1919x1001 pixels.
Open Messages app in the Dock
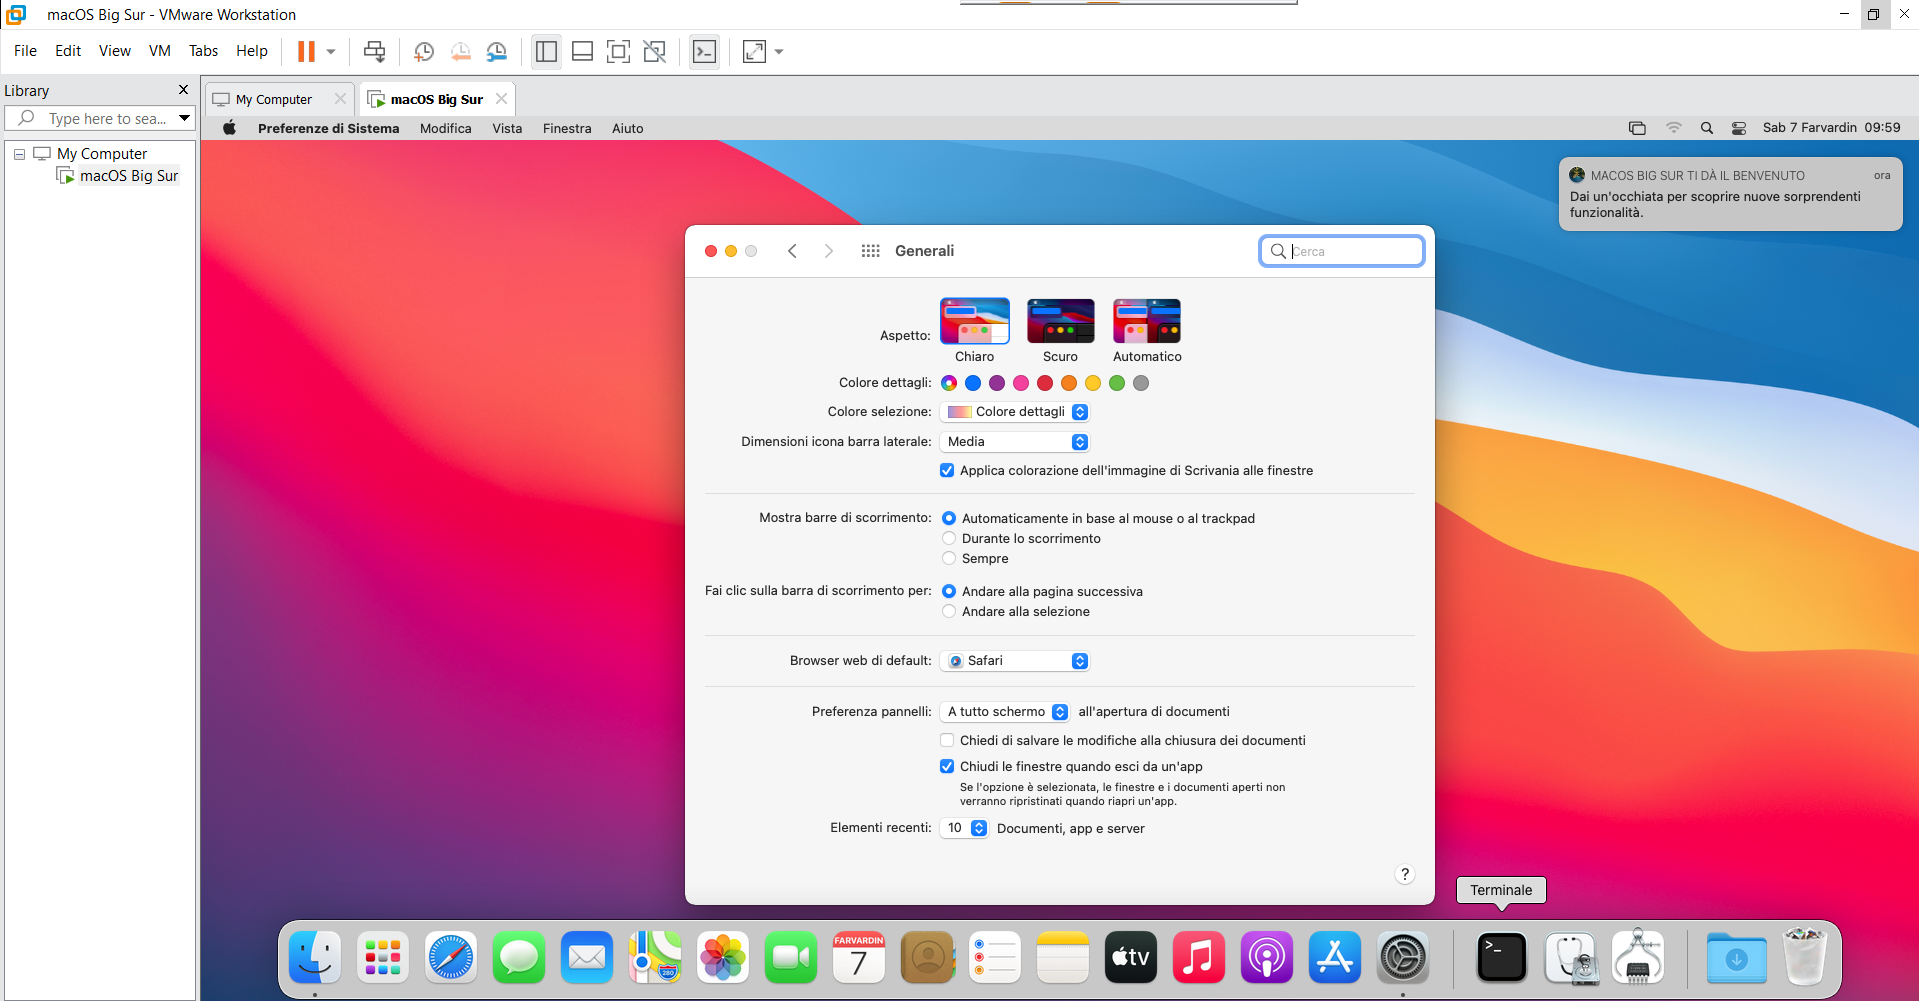(519, 957)
